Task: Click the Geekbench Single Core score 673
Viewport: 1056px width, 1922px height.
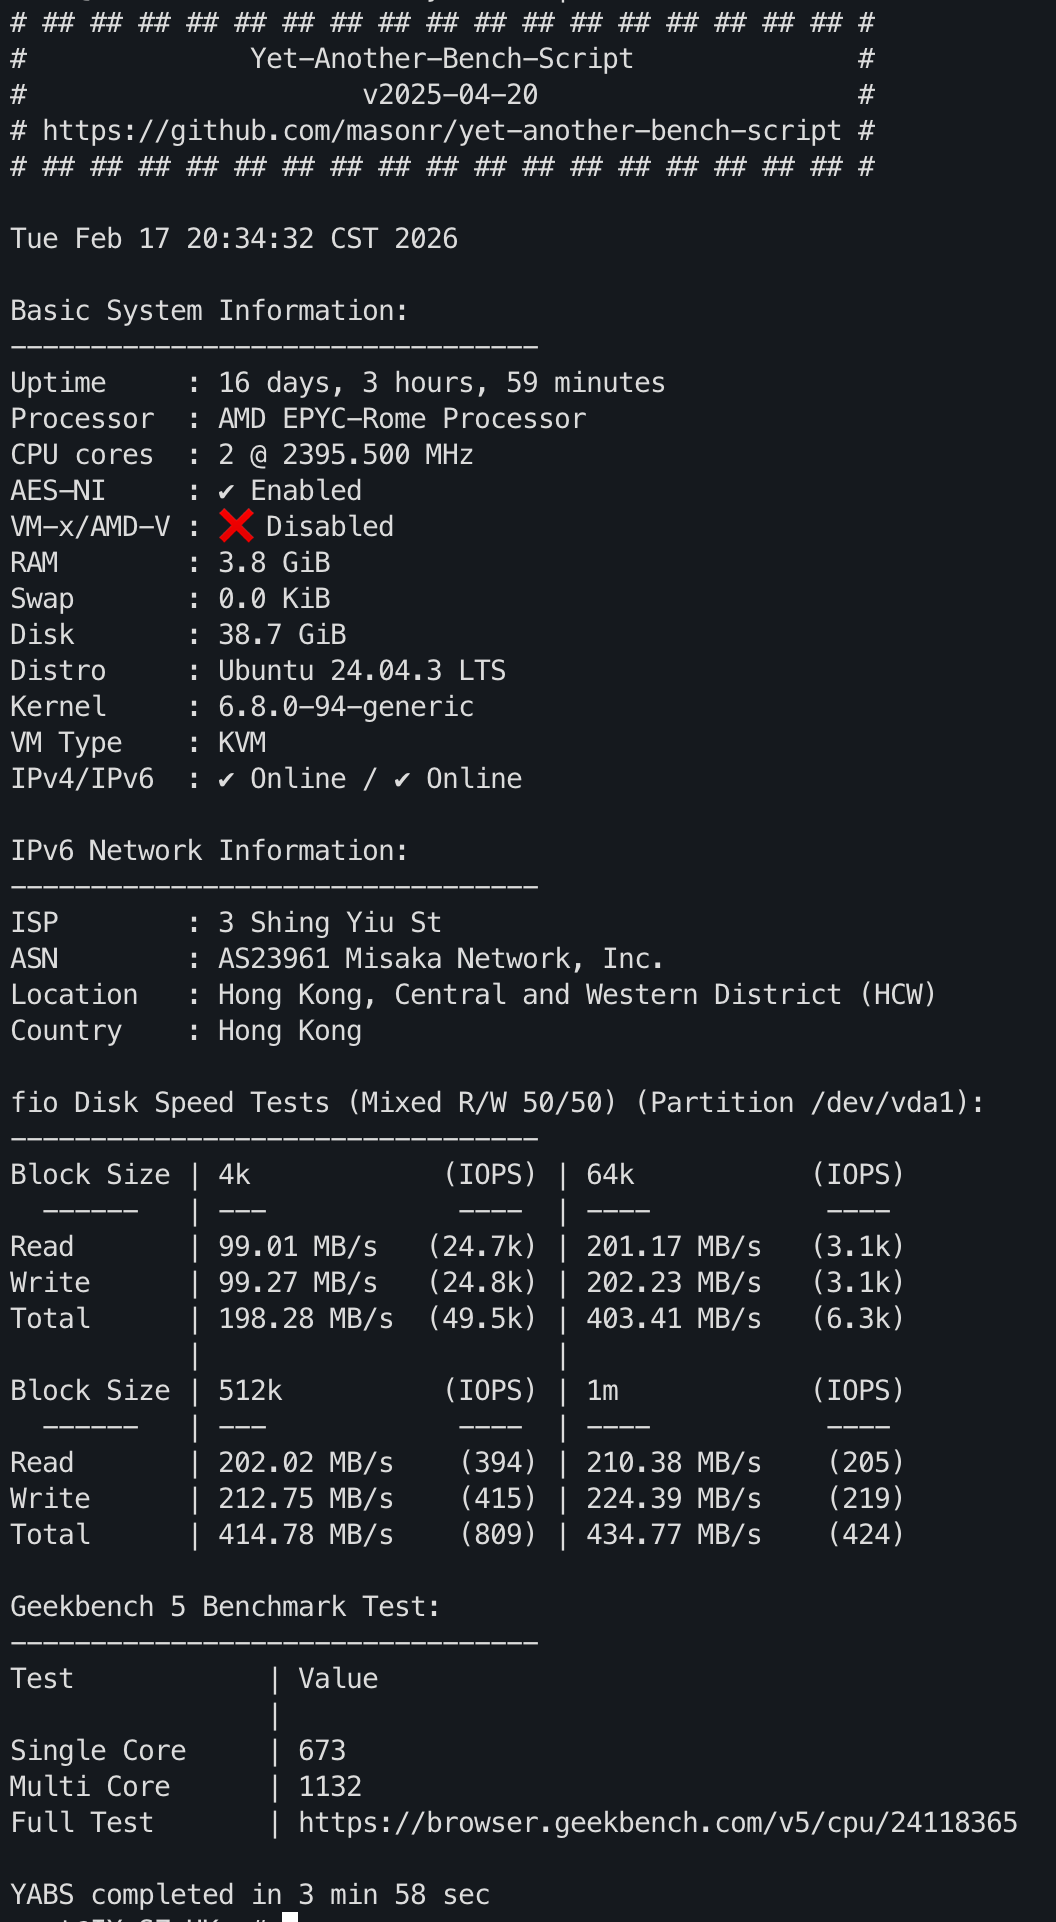Action: point(322,1751)
